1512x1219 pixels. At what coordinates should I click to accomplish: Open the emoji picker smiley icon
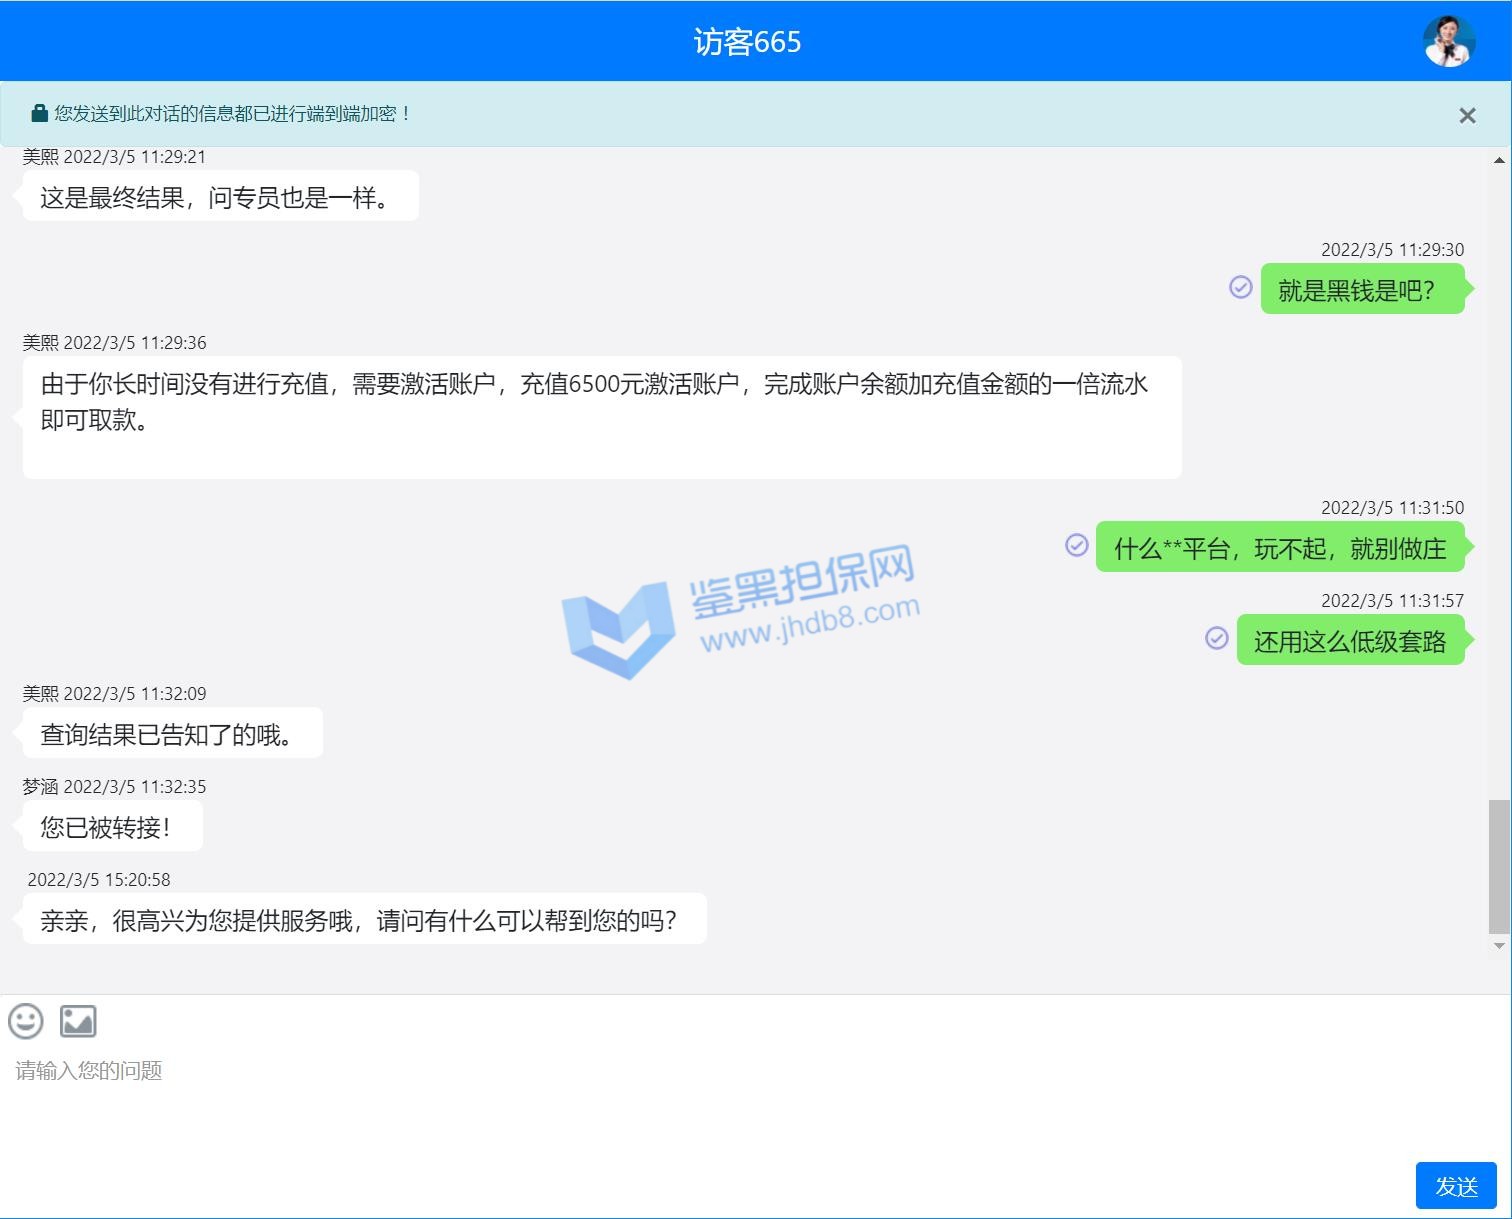[x=26, y=1021]
